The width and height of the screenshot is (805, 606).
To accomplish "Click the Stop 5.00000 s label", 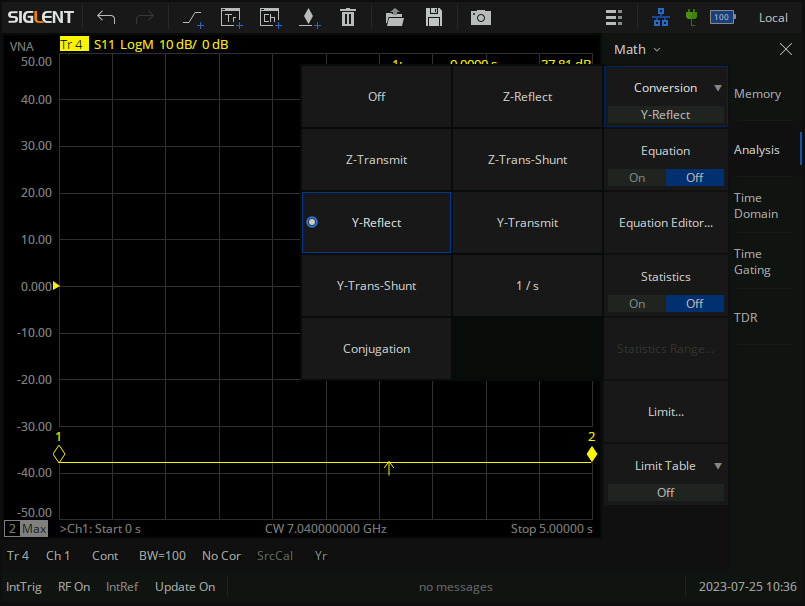I will coord(551,528).
